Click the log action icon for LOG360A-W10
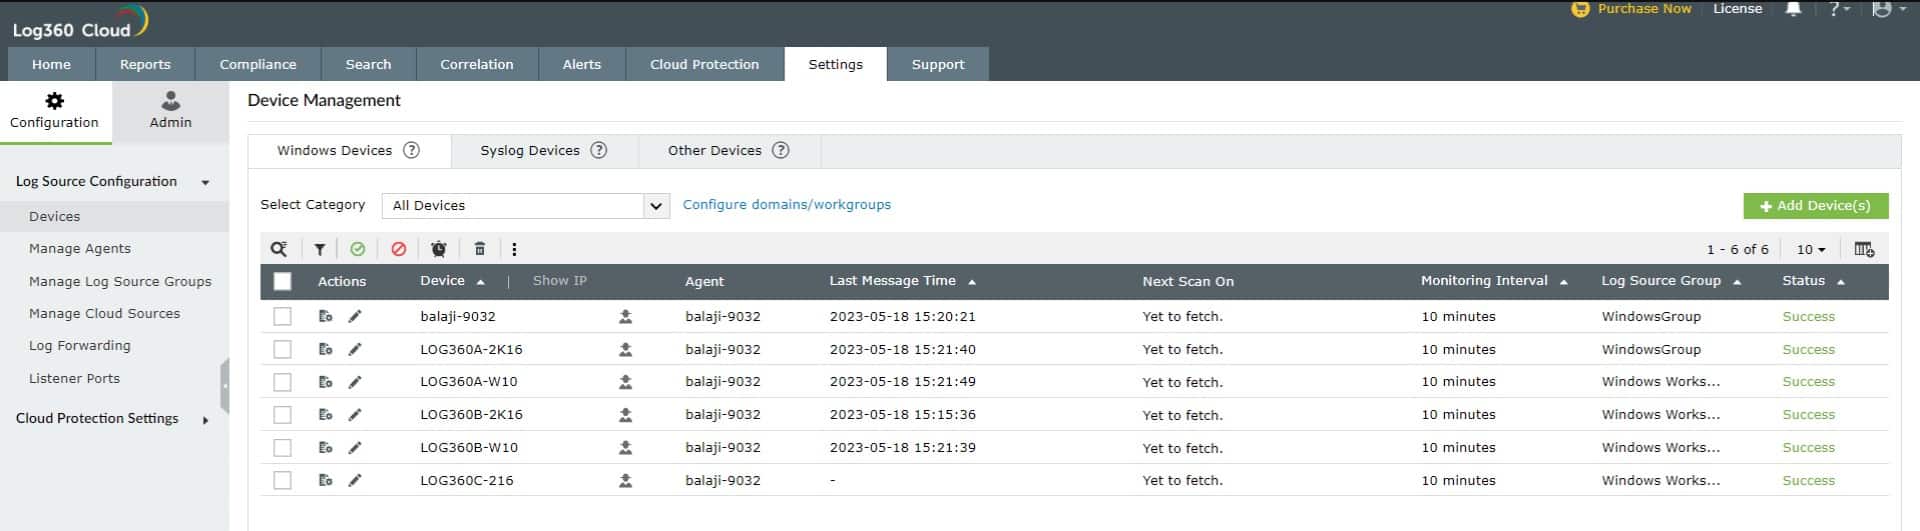This screenshot has width=1920, height=531. (x=325, y=381)
